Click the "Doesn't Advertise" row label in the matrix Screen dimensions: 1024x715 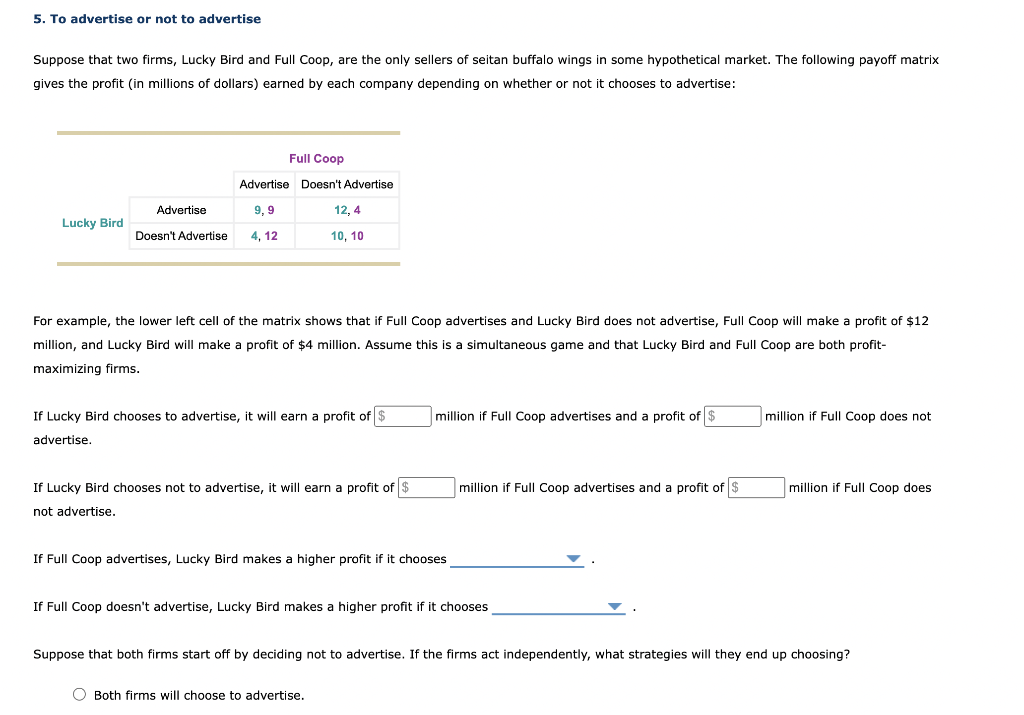(x=181, y=236)
